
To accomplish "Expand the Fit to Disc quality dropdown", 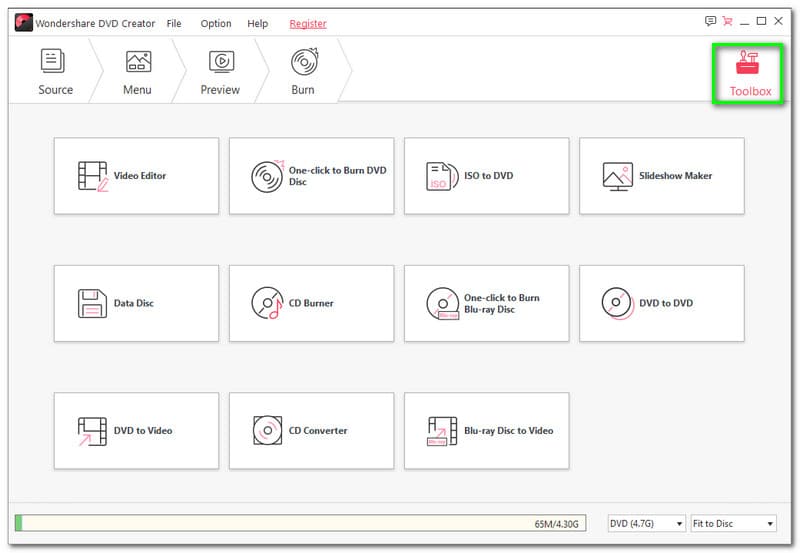I will coord(733,523).
